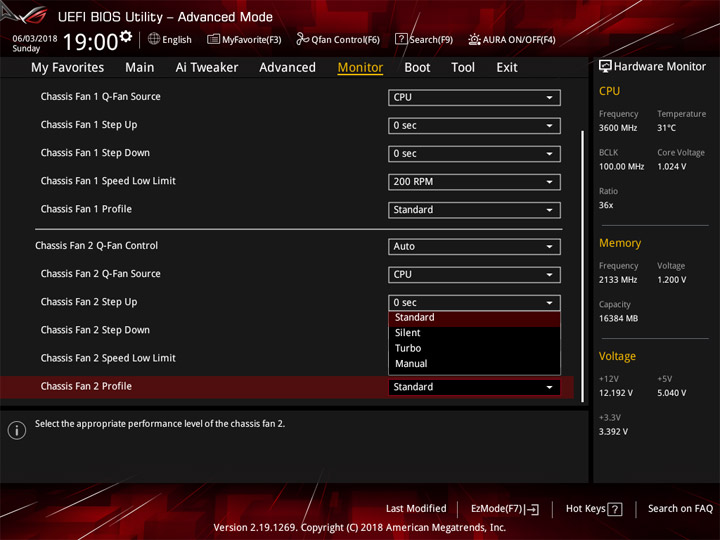The width and height of the screenshot is (720, 540).
Task: Go to the Boot tab
Action: 417,68
